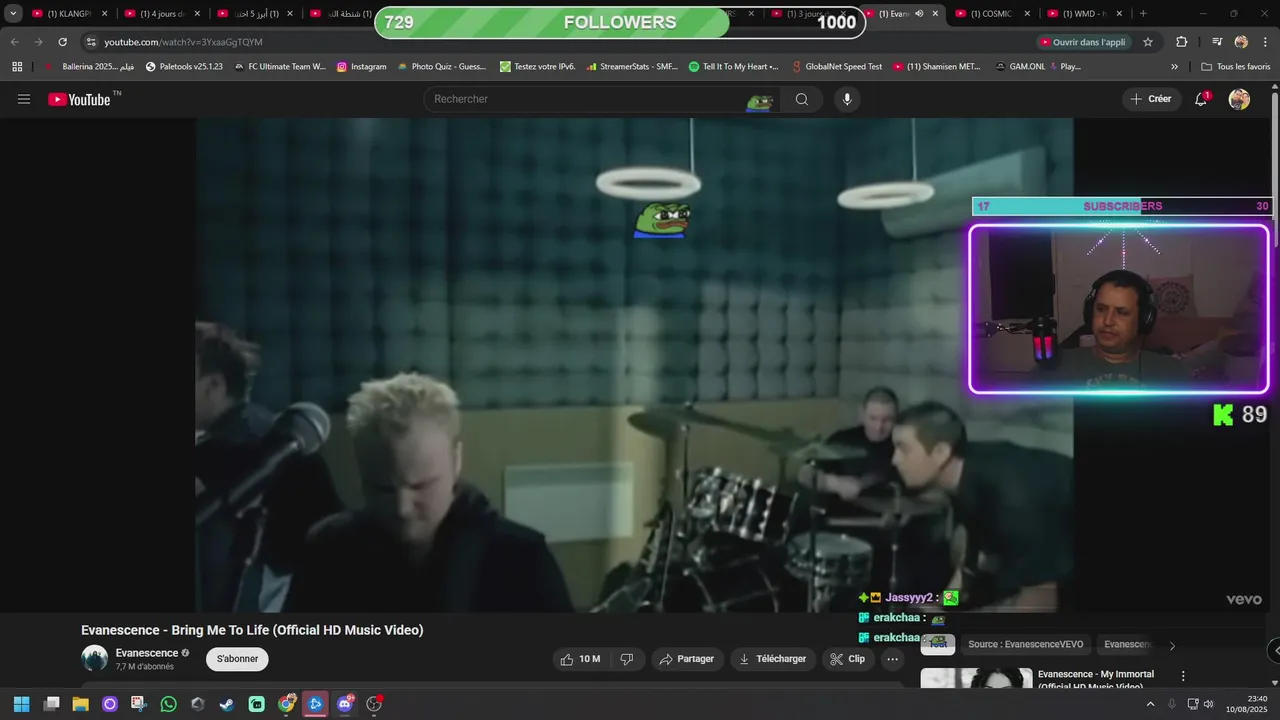Open File Explorer from taskbar
Viewport: 1280px width, 720px height.
point(81,704)
